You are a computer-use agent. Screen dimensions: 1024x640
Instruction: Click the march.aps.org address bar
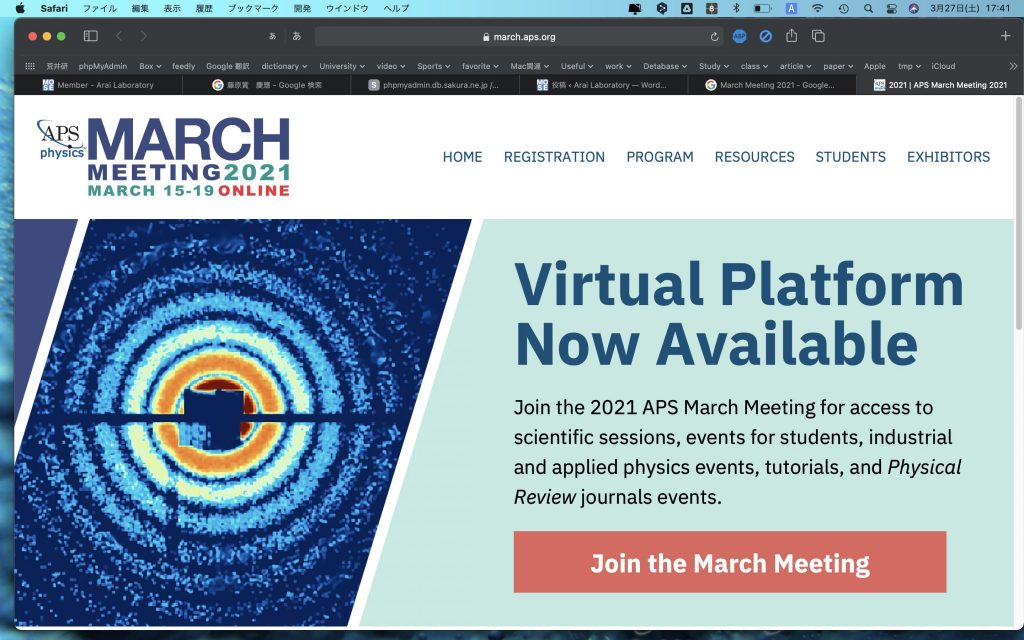tap(519, 37)
